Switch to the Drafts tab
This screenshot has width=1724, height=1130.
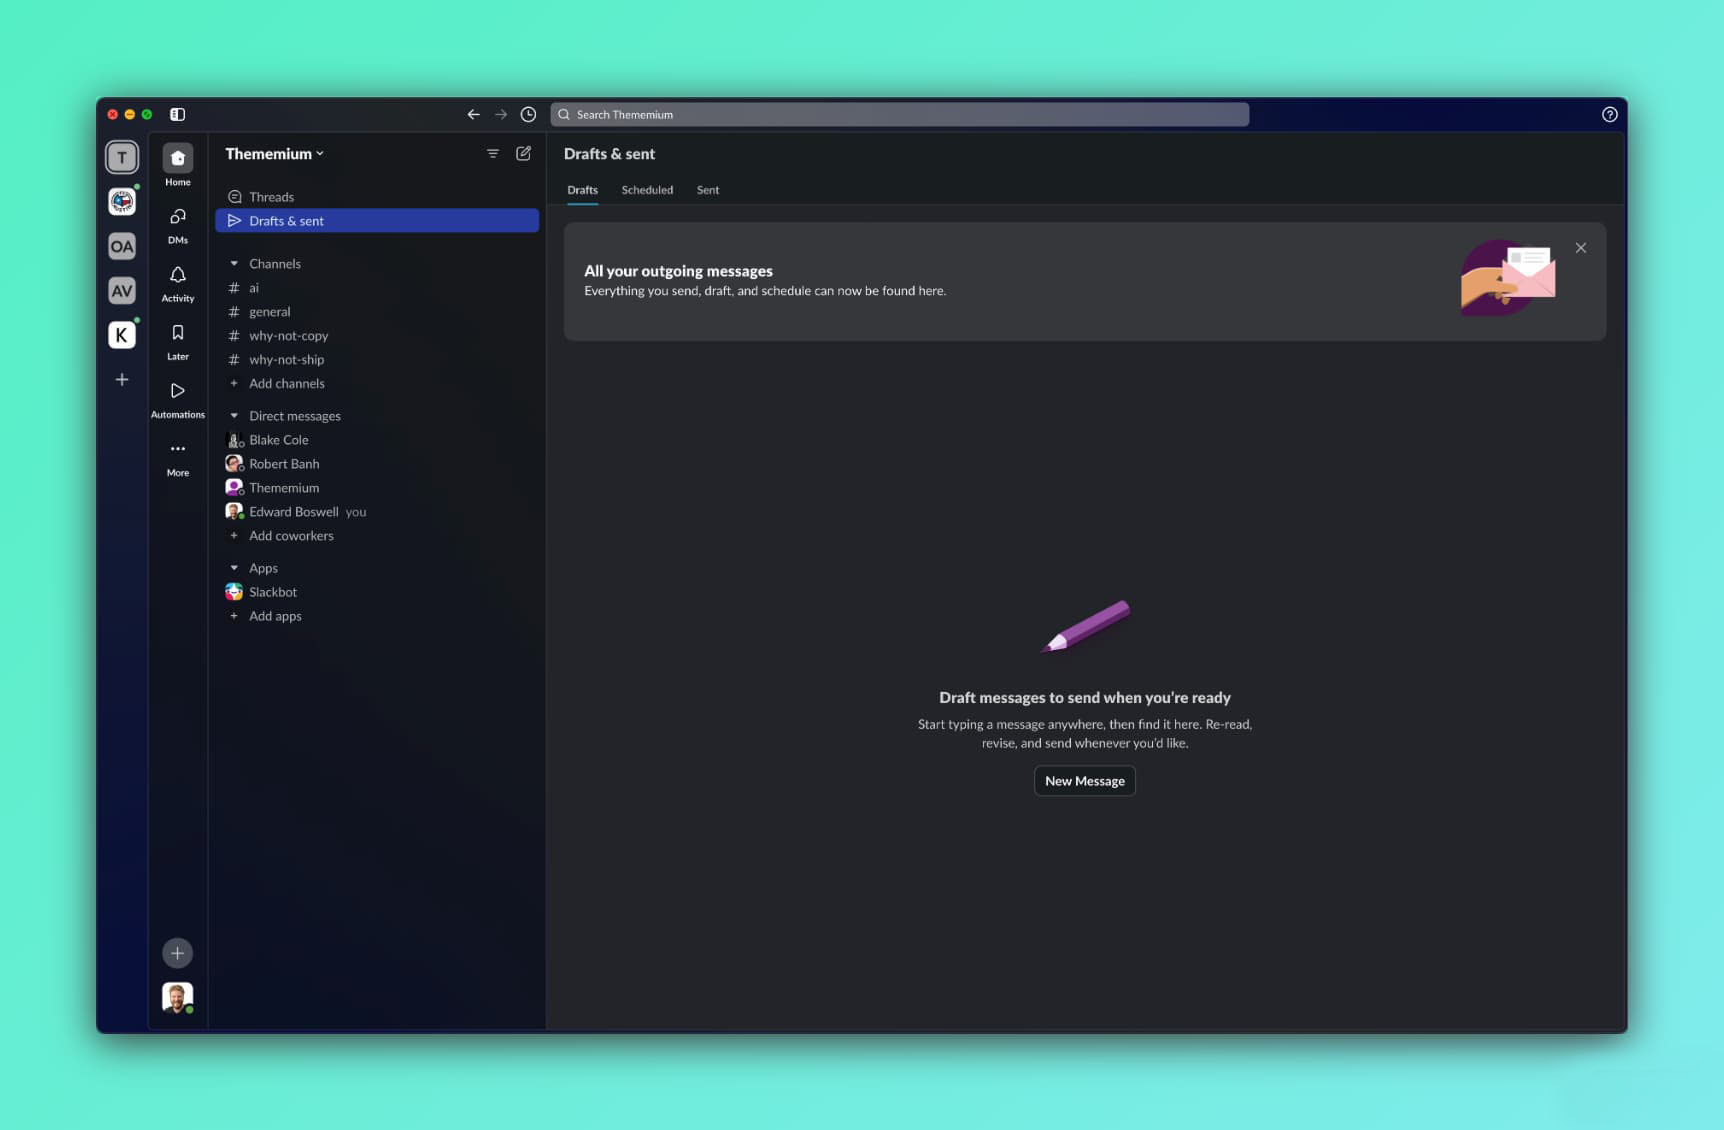[x=582, y=190]
